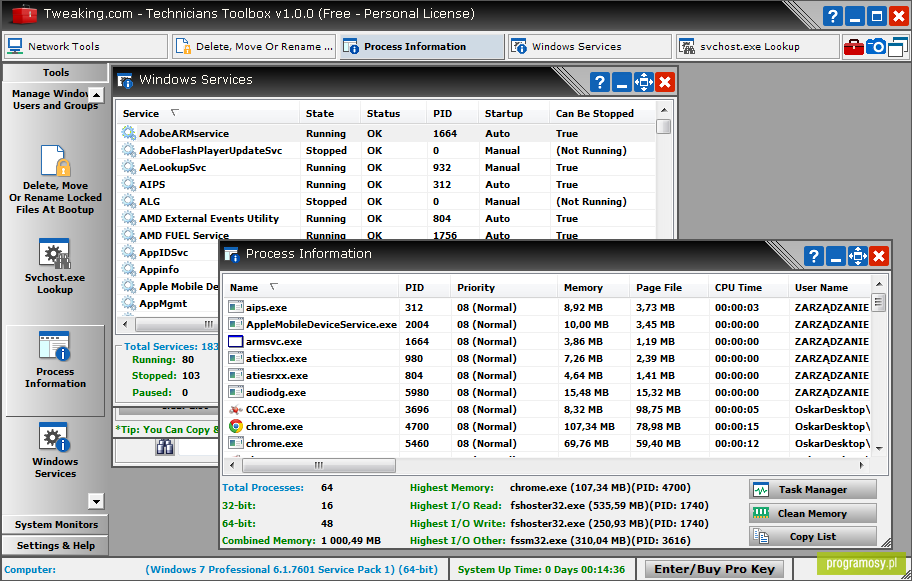Image resolution: width=912 pixels, height=581 pixels.
Task: Launch Svchost.exe Lookup from the sidebar
Action: tap(55, 266)
